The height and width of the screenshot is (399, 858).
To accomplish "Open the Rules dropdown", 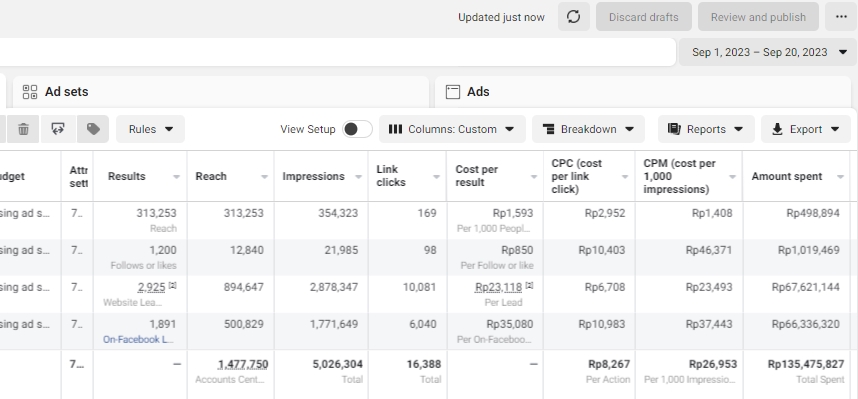I will coord(150,129).
